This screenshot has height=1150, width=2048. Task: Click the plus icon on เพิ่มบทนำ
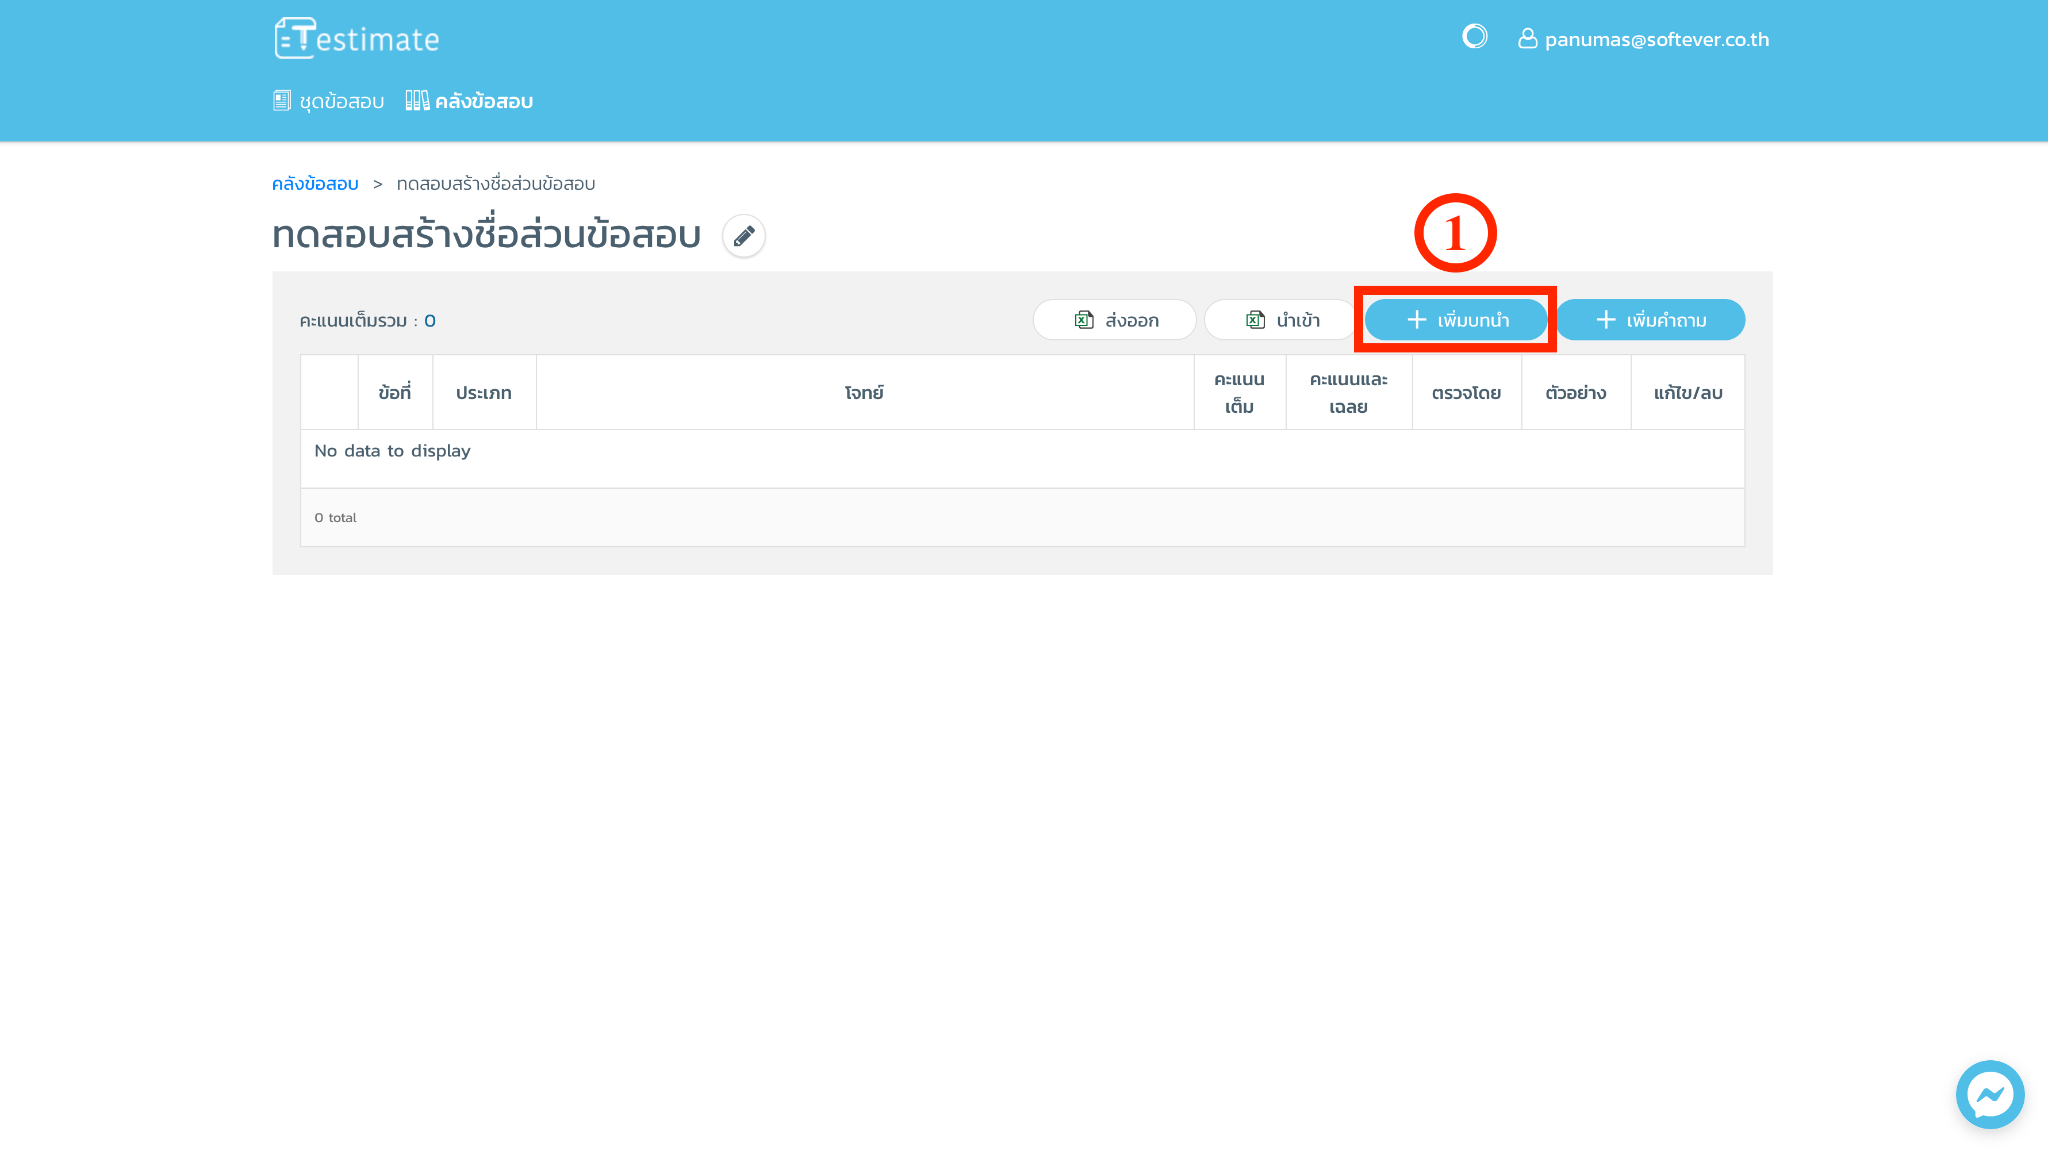pyautogui.click(x=1416, y=320)
